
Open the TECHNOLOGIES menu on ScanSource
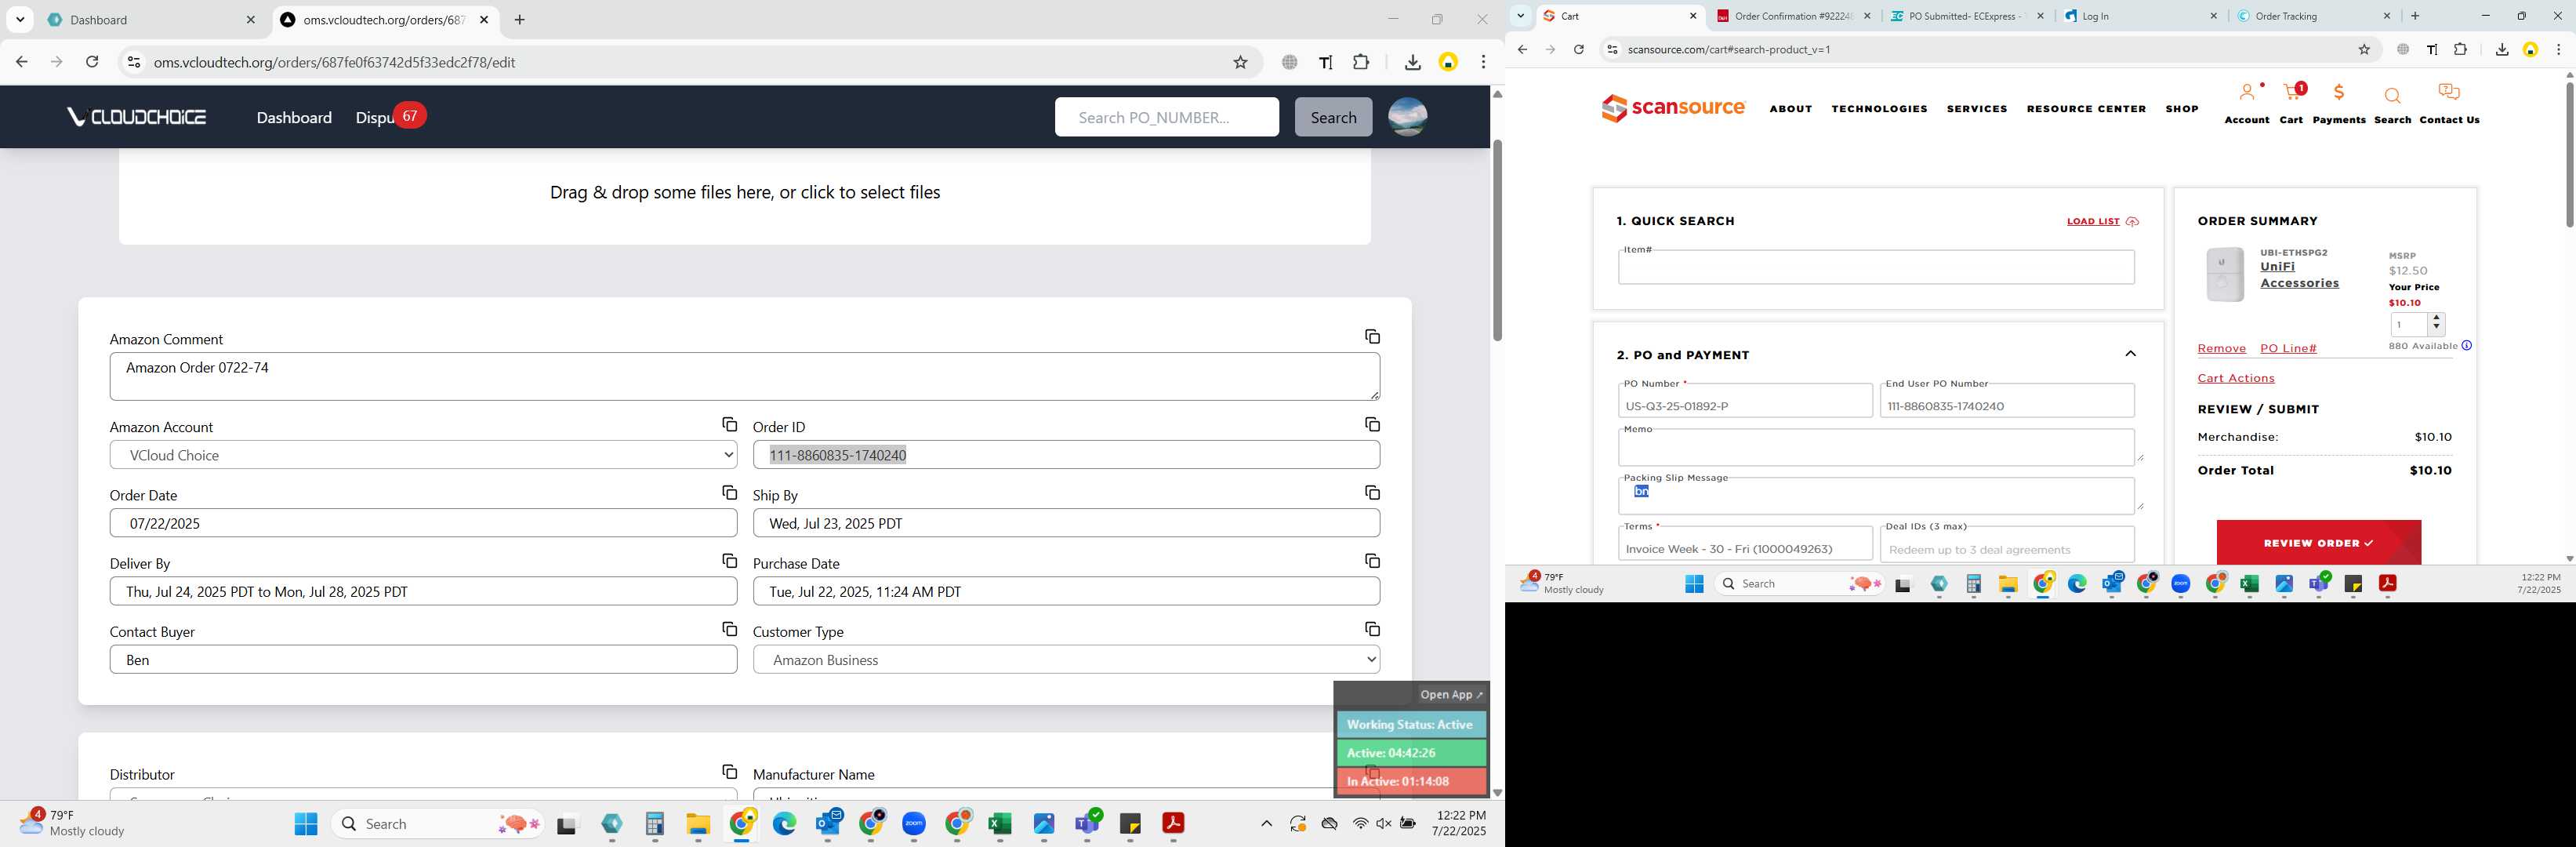pyautogui.click(x=1879, y=109)
